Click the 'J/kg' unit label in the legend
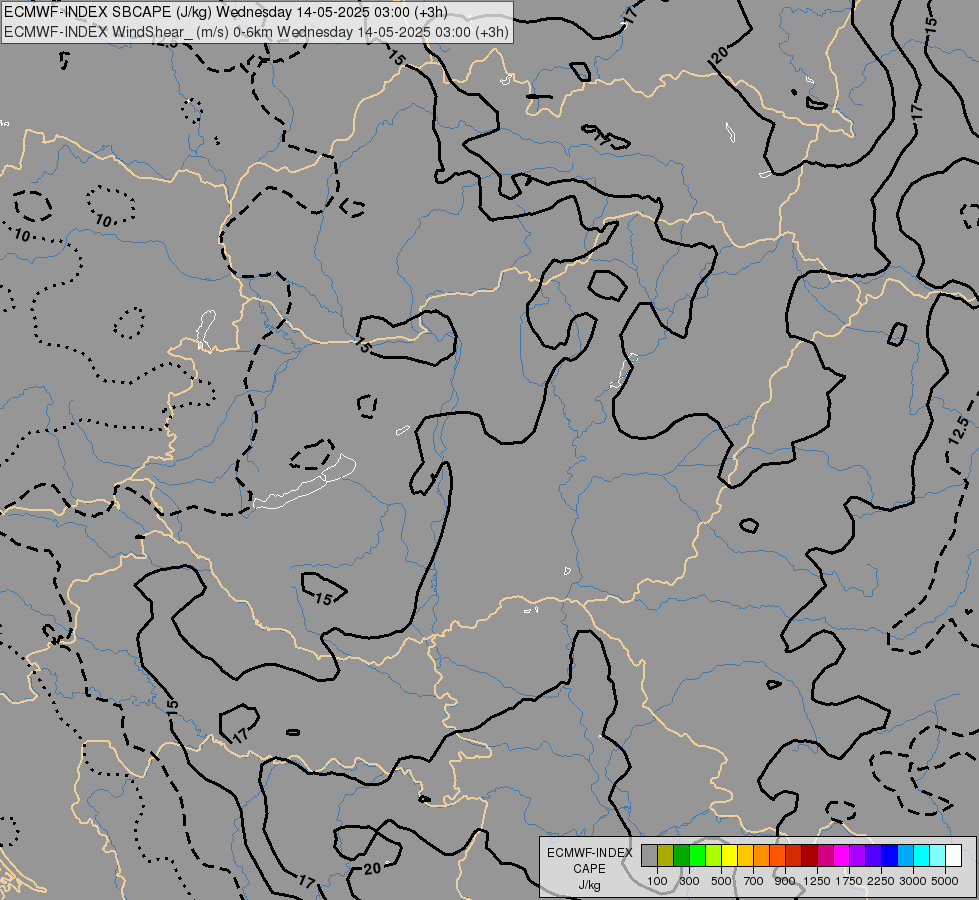 point(589,885)
